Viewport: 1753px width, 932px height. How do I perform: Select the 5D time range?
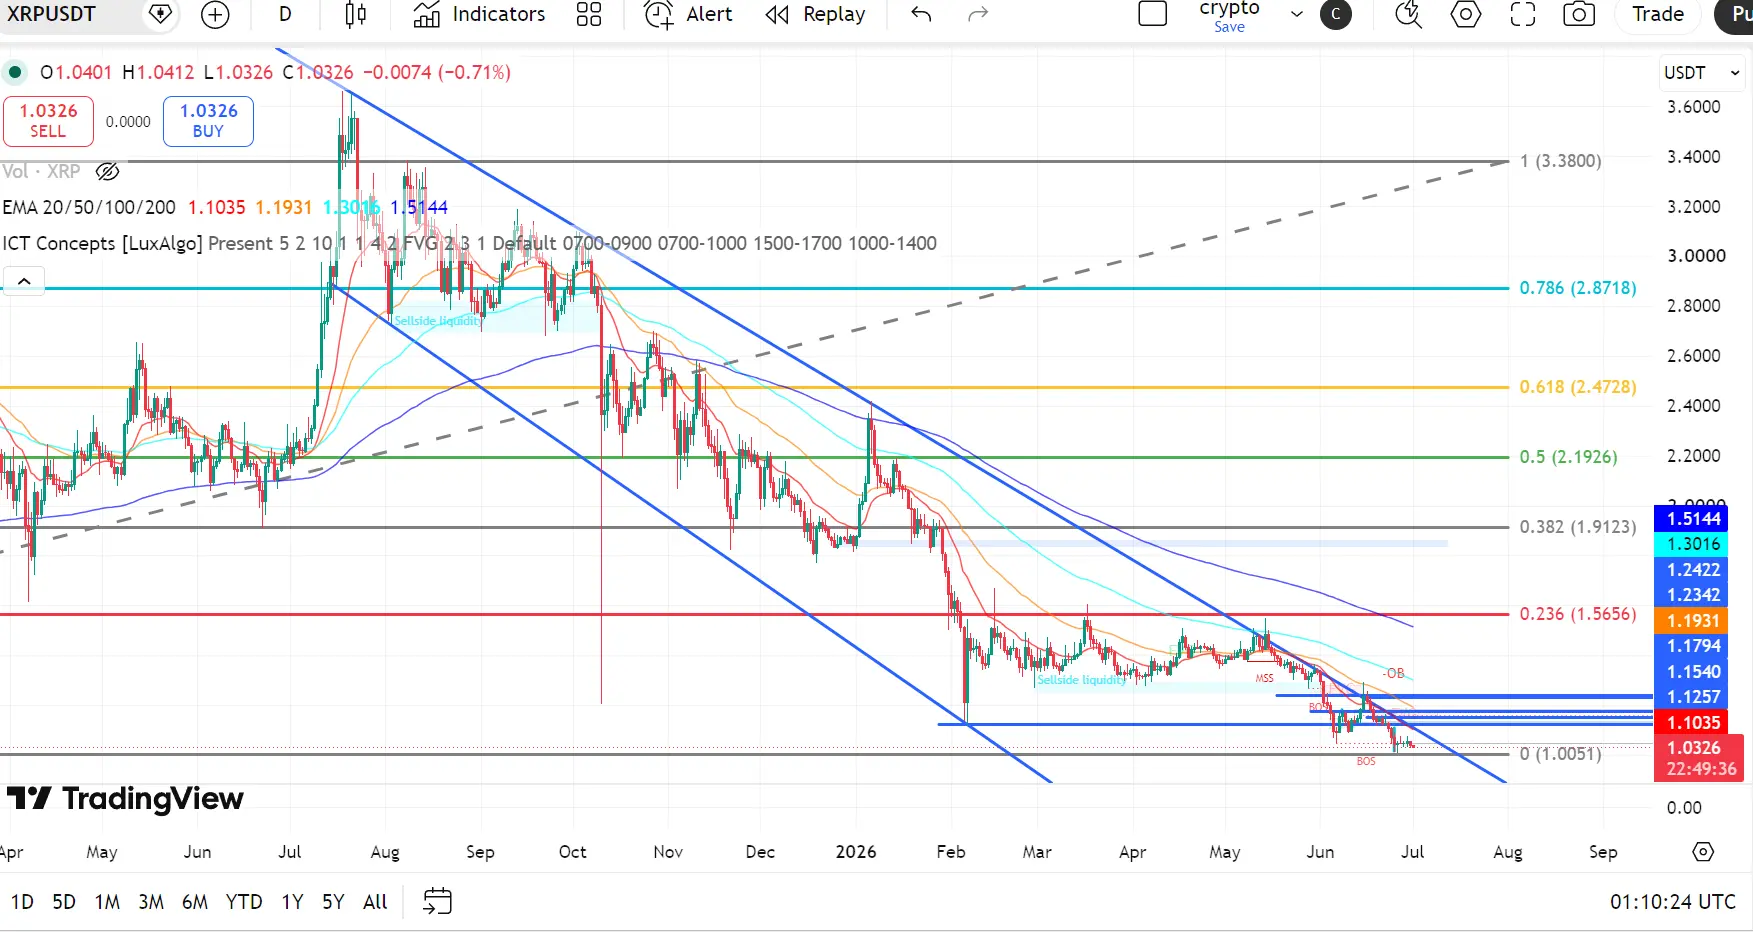(x=64, y=902)
